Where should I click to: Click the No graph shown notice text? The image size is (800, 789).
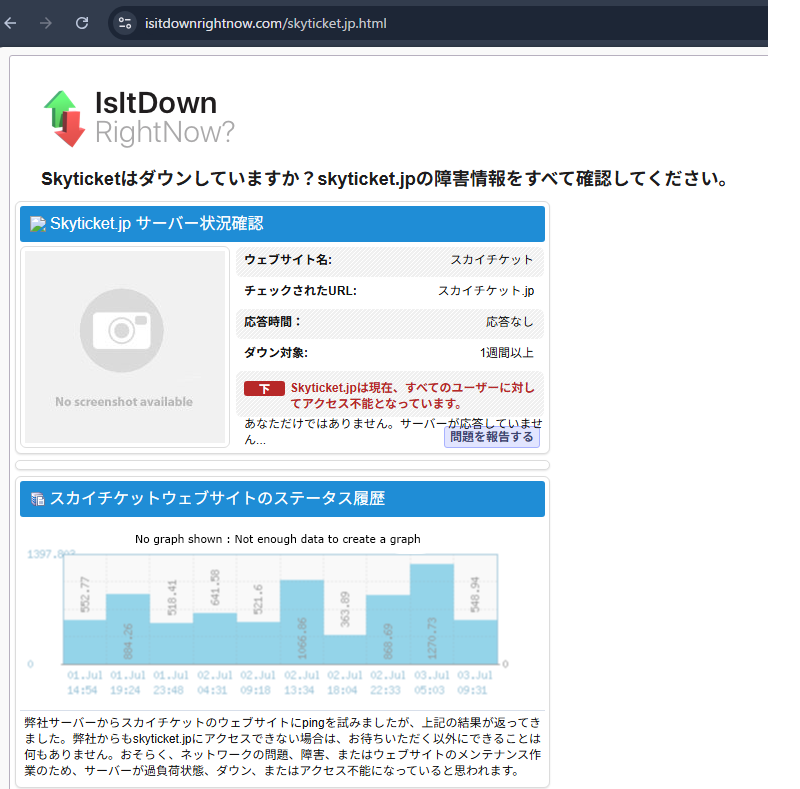278,539
